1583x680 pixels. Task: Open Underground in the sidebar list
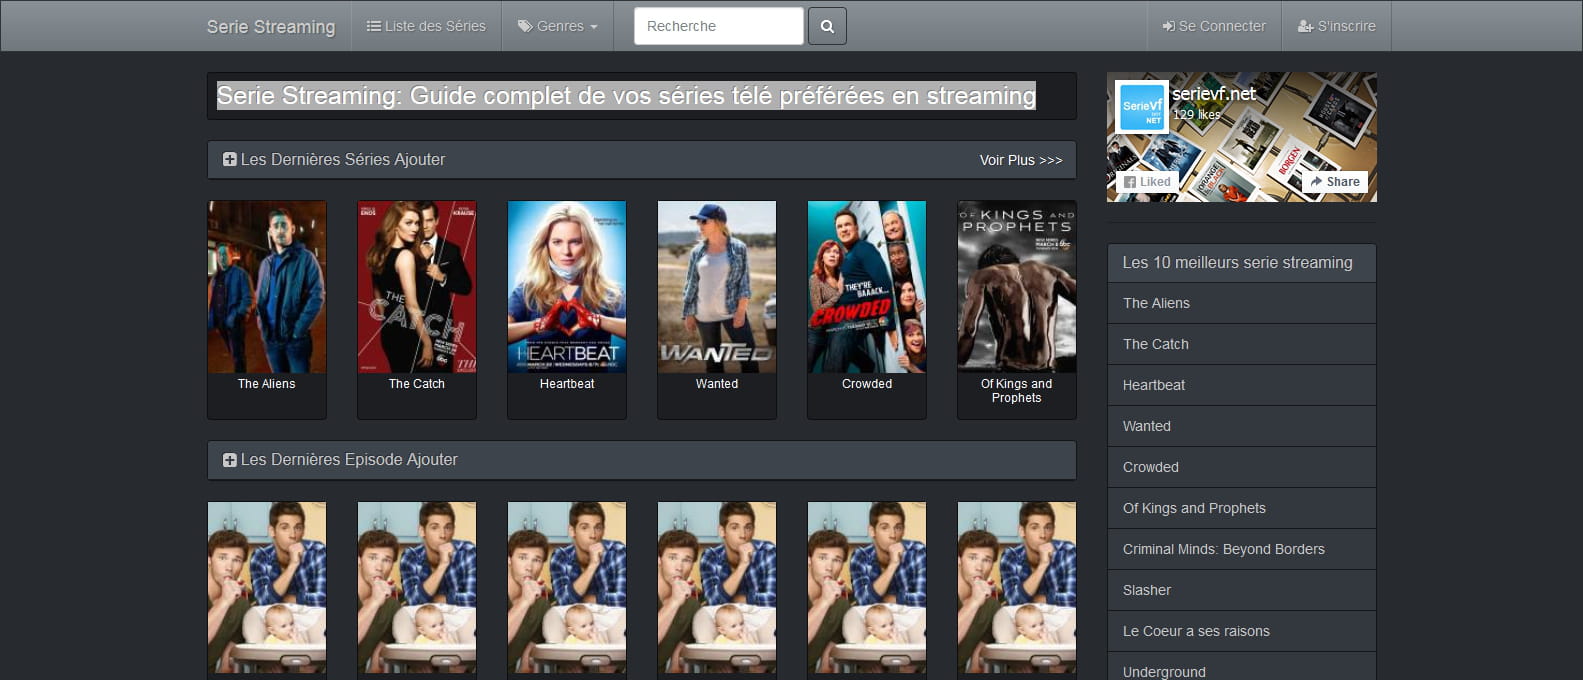tap(1242, 668)
